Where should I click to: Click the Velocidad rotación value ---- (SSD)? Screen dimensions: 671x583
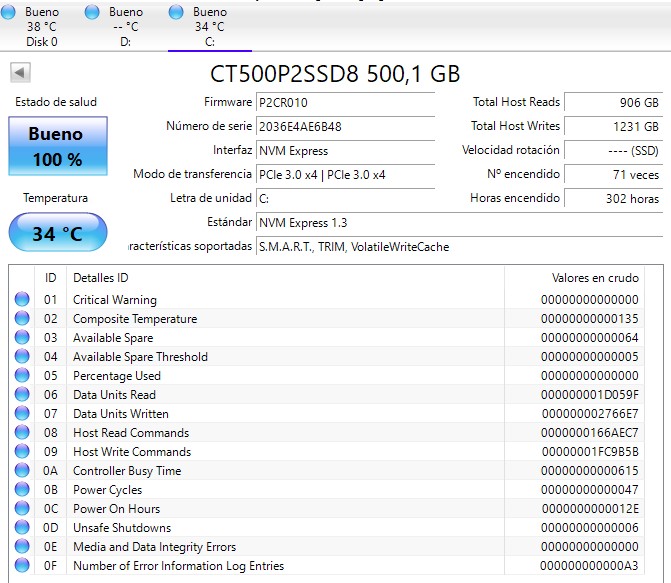pos(613,150)
